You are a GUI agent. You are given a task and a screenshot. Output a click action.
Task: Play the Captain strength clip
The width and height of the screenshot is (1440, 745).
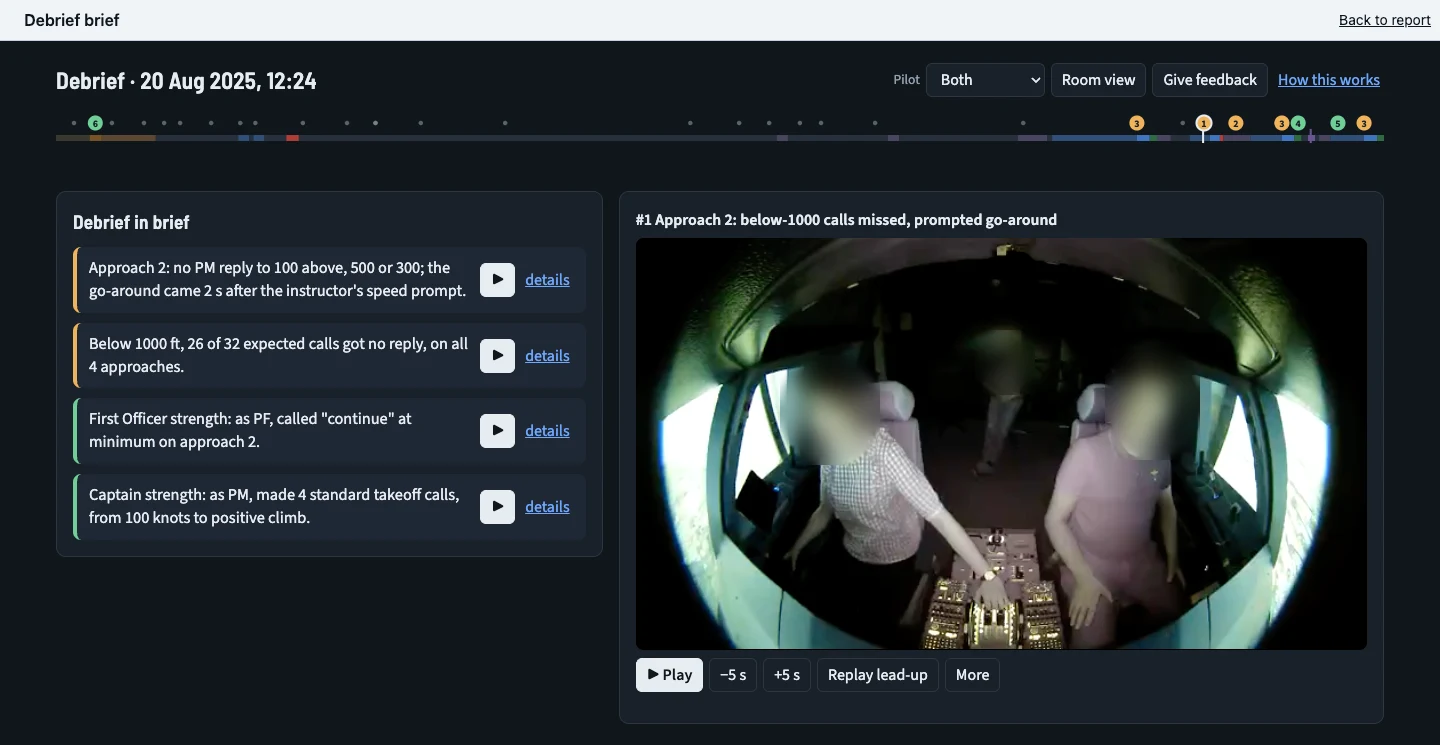click(x=497, y=507)
